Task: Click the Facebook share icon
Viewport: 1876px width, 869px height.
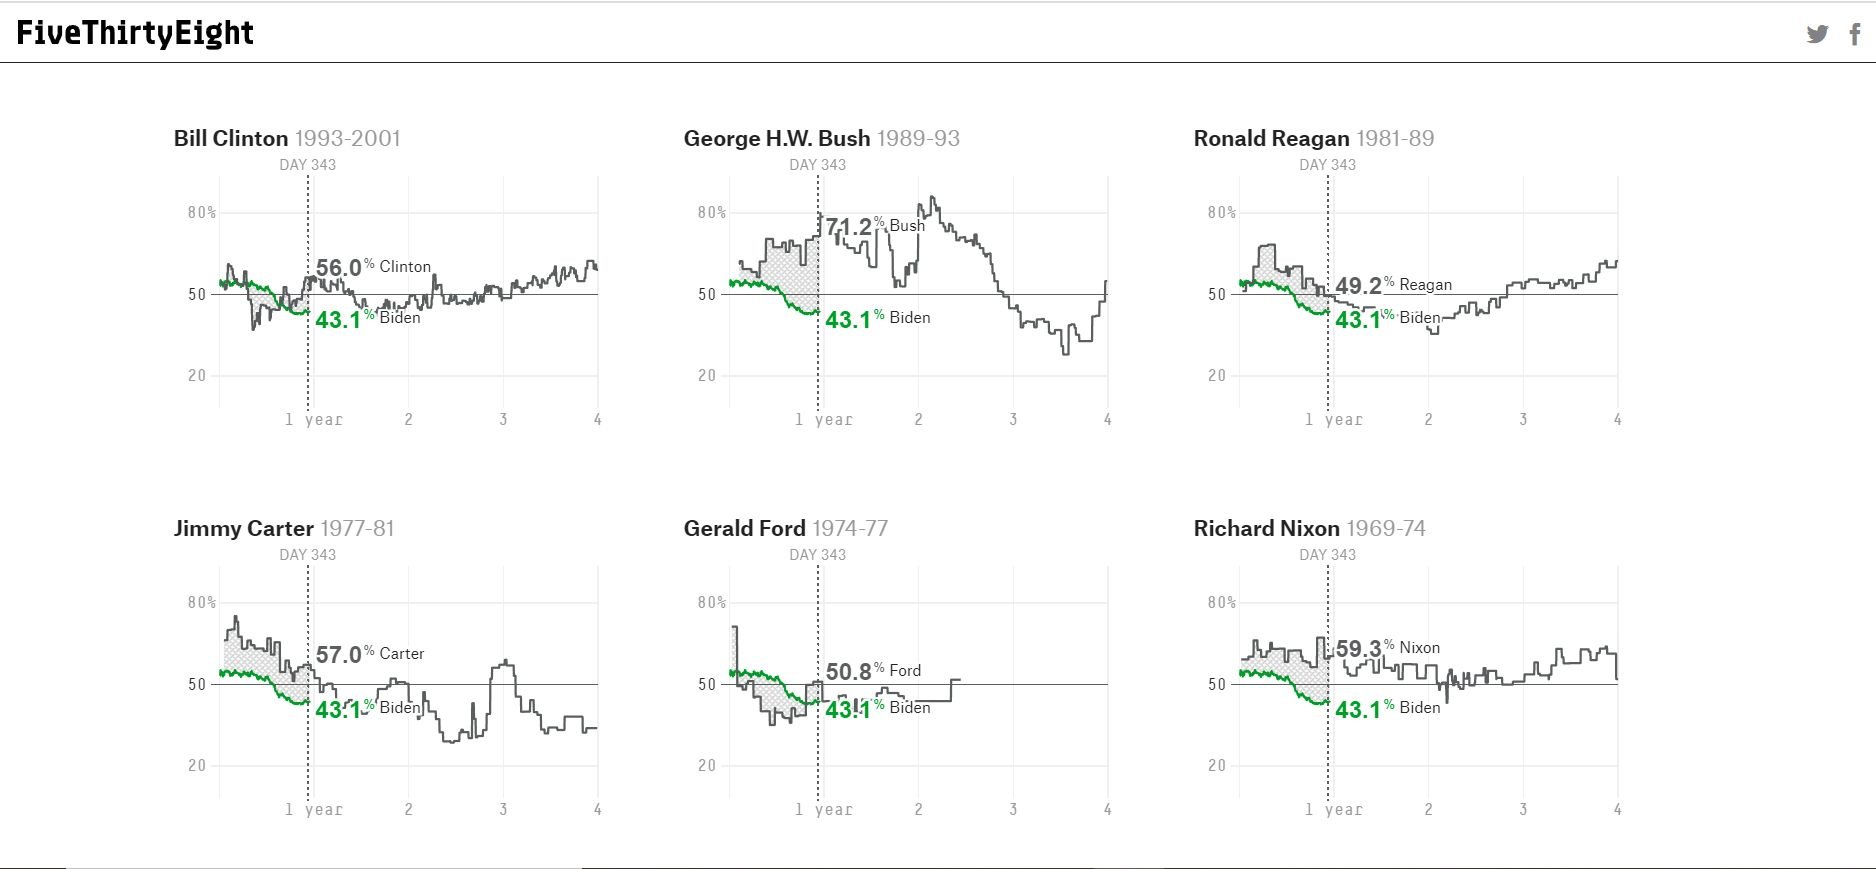Action: (x=1854, y=34)
